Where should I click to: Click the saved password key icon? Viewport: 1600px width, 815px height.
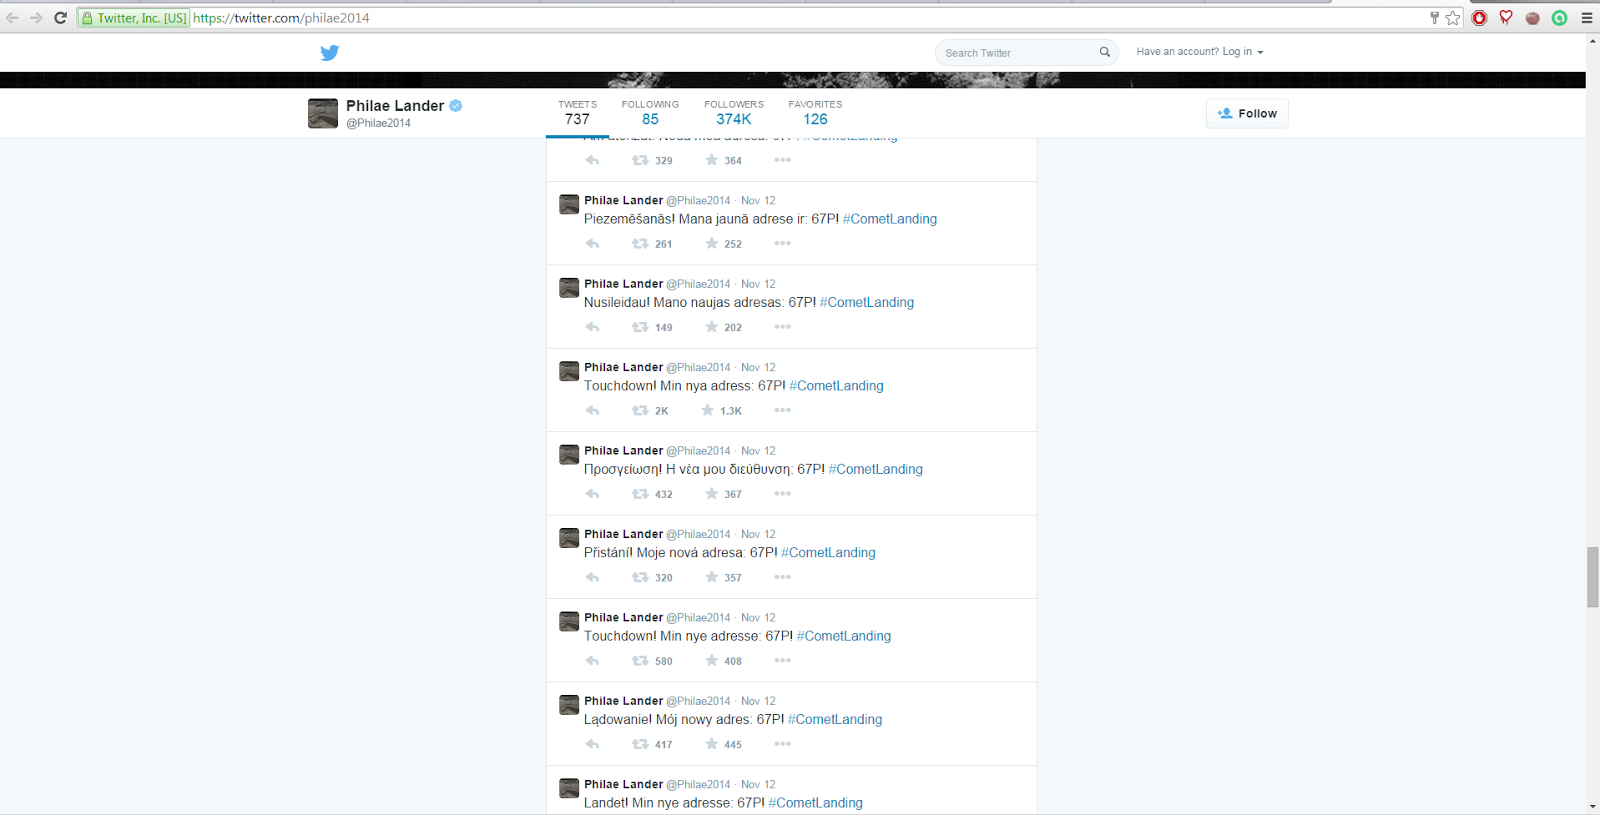[x=1435, y=18]
